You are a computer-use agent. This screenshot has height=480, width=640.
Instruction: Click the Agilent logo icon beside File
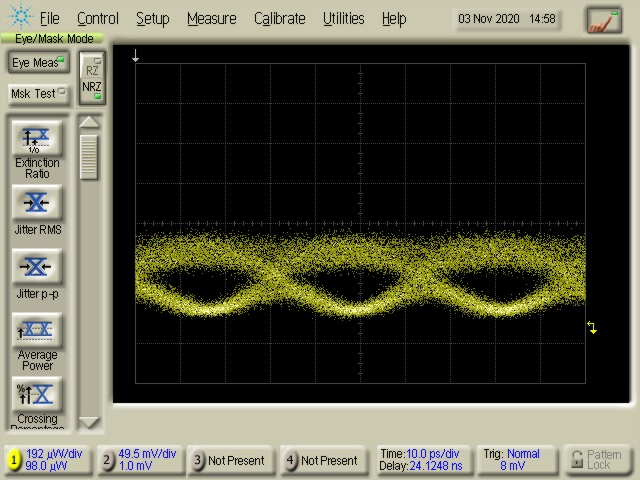pyautogui.click(x=19, y=18)
